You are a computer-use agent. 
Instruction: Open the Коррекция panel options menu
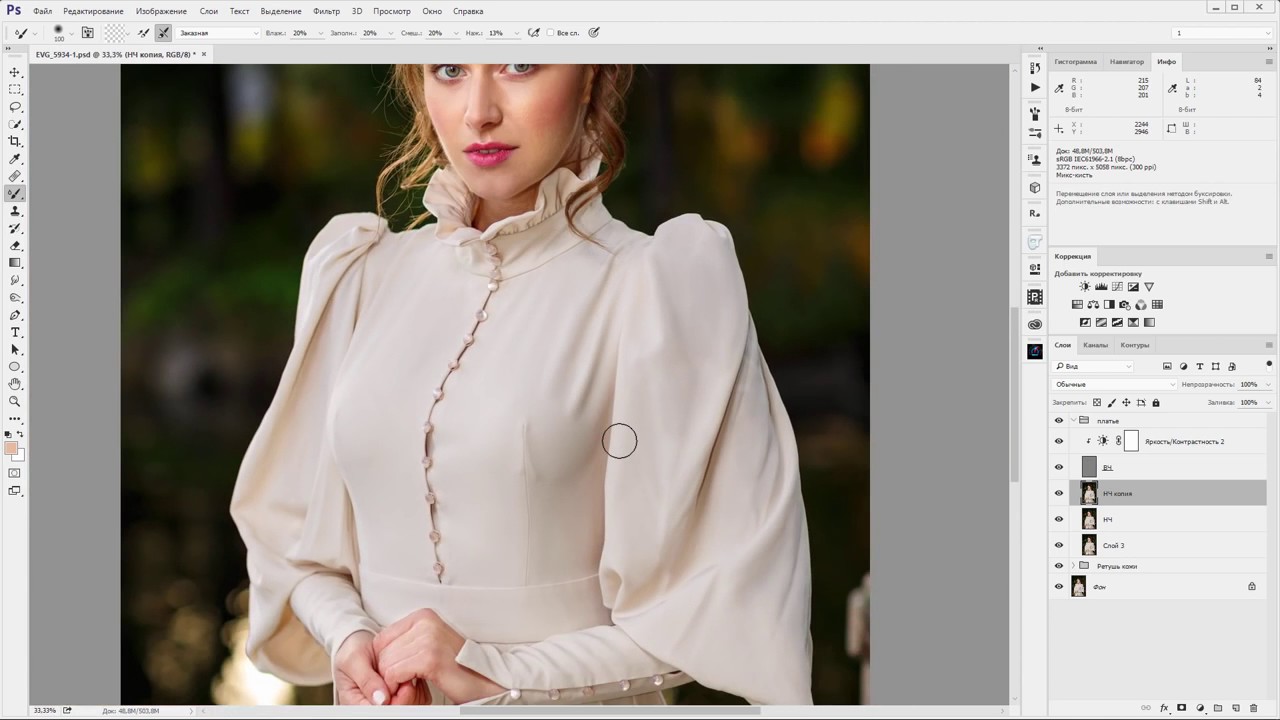(x=1269, y=257)
